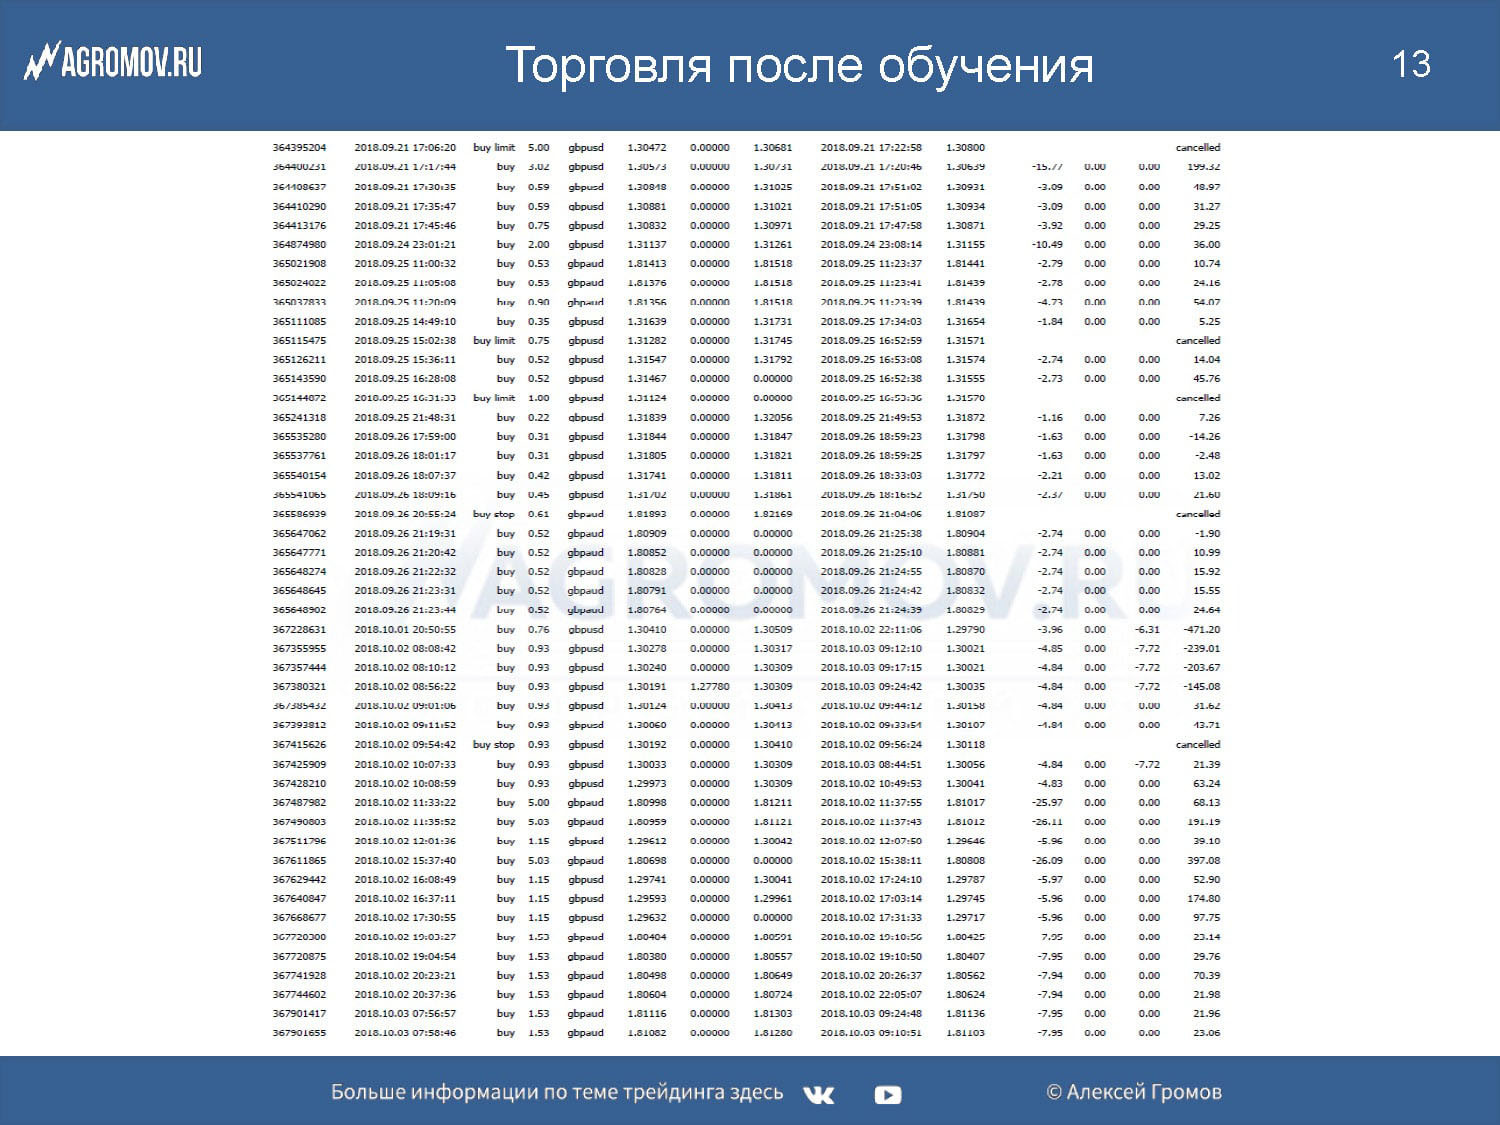Click close time 2018.10.02 22:11:06

coord(871,629)
